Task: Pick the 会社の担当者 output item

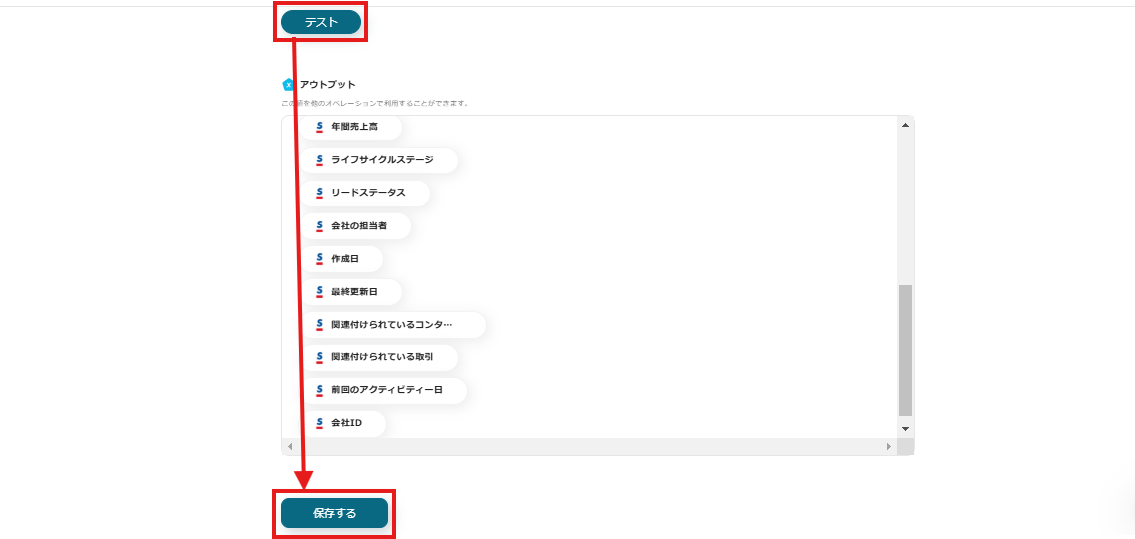Action: click(358, 226)
